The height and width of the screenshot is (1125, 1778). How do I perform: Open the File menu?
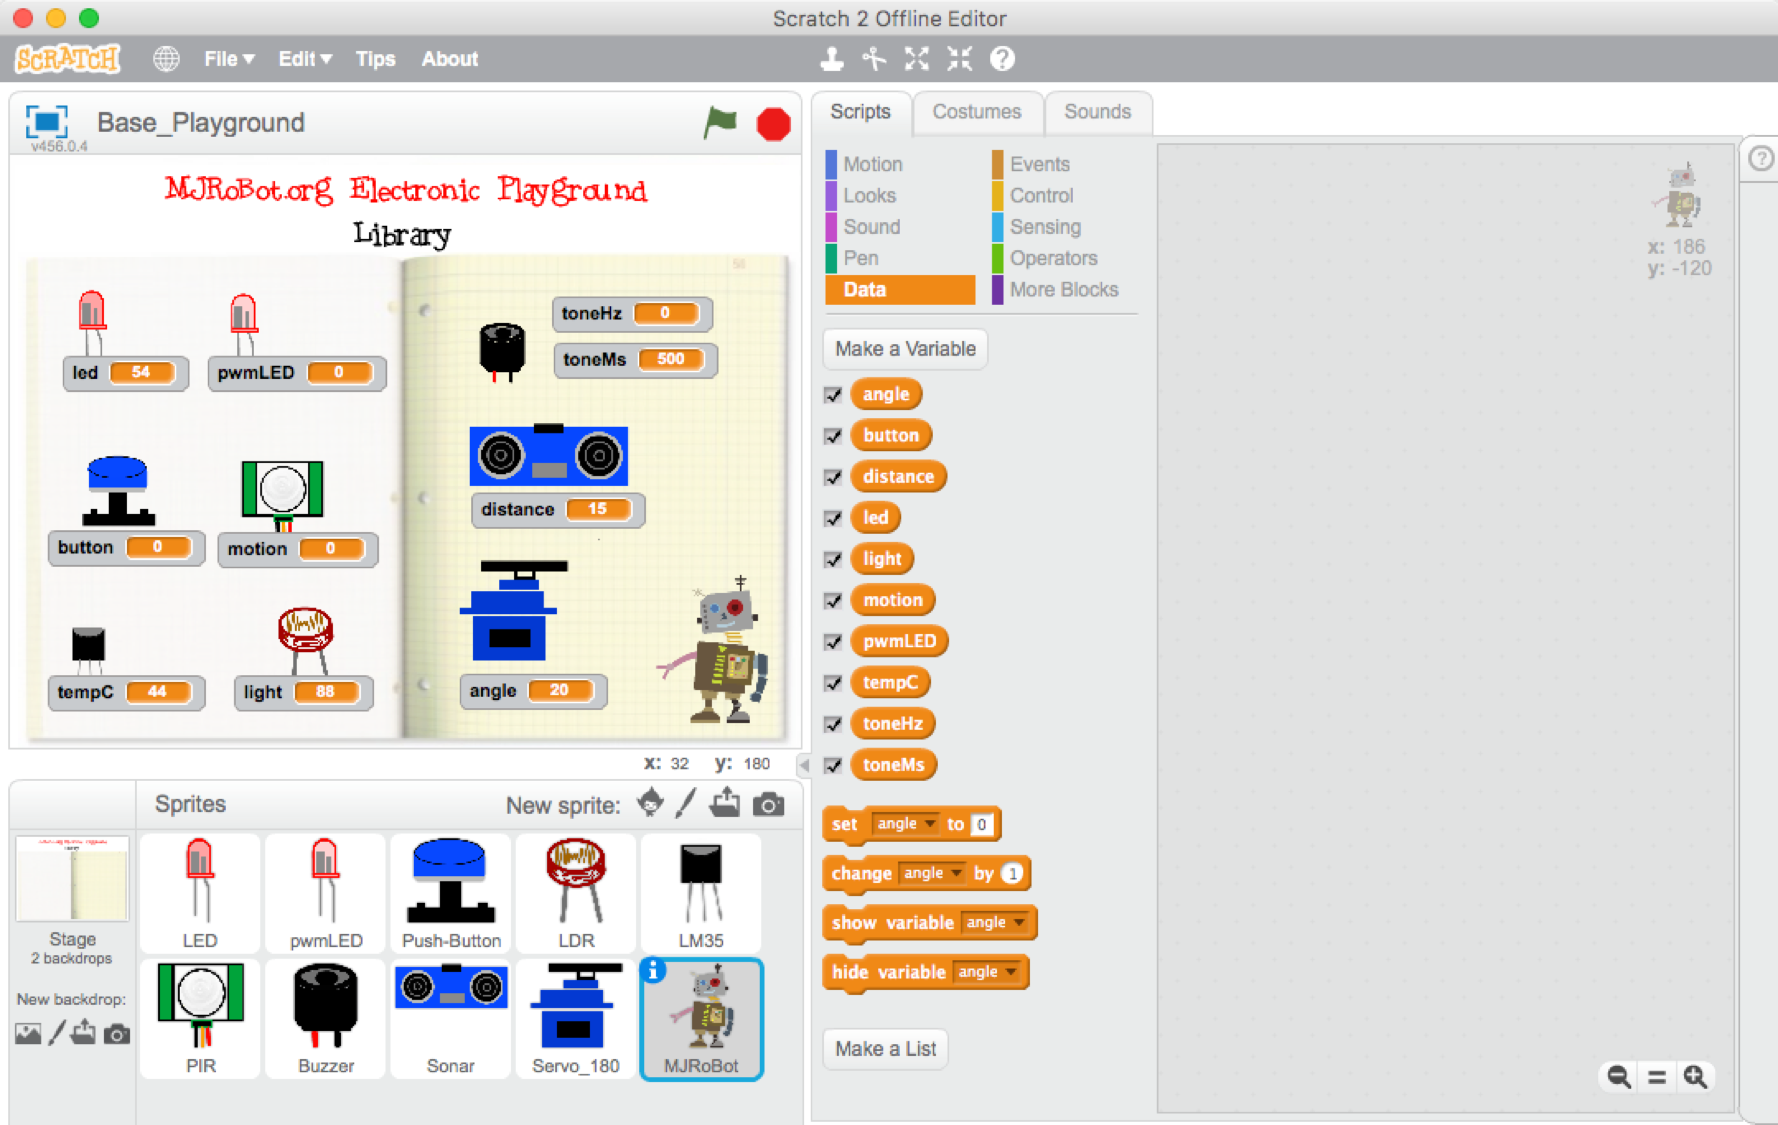click(x=227, y=59)
